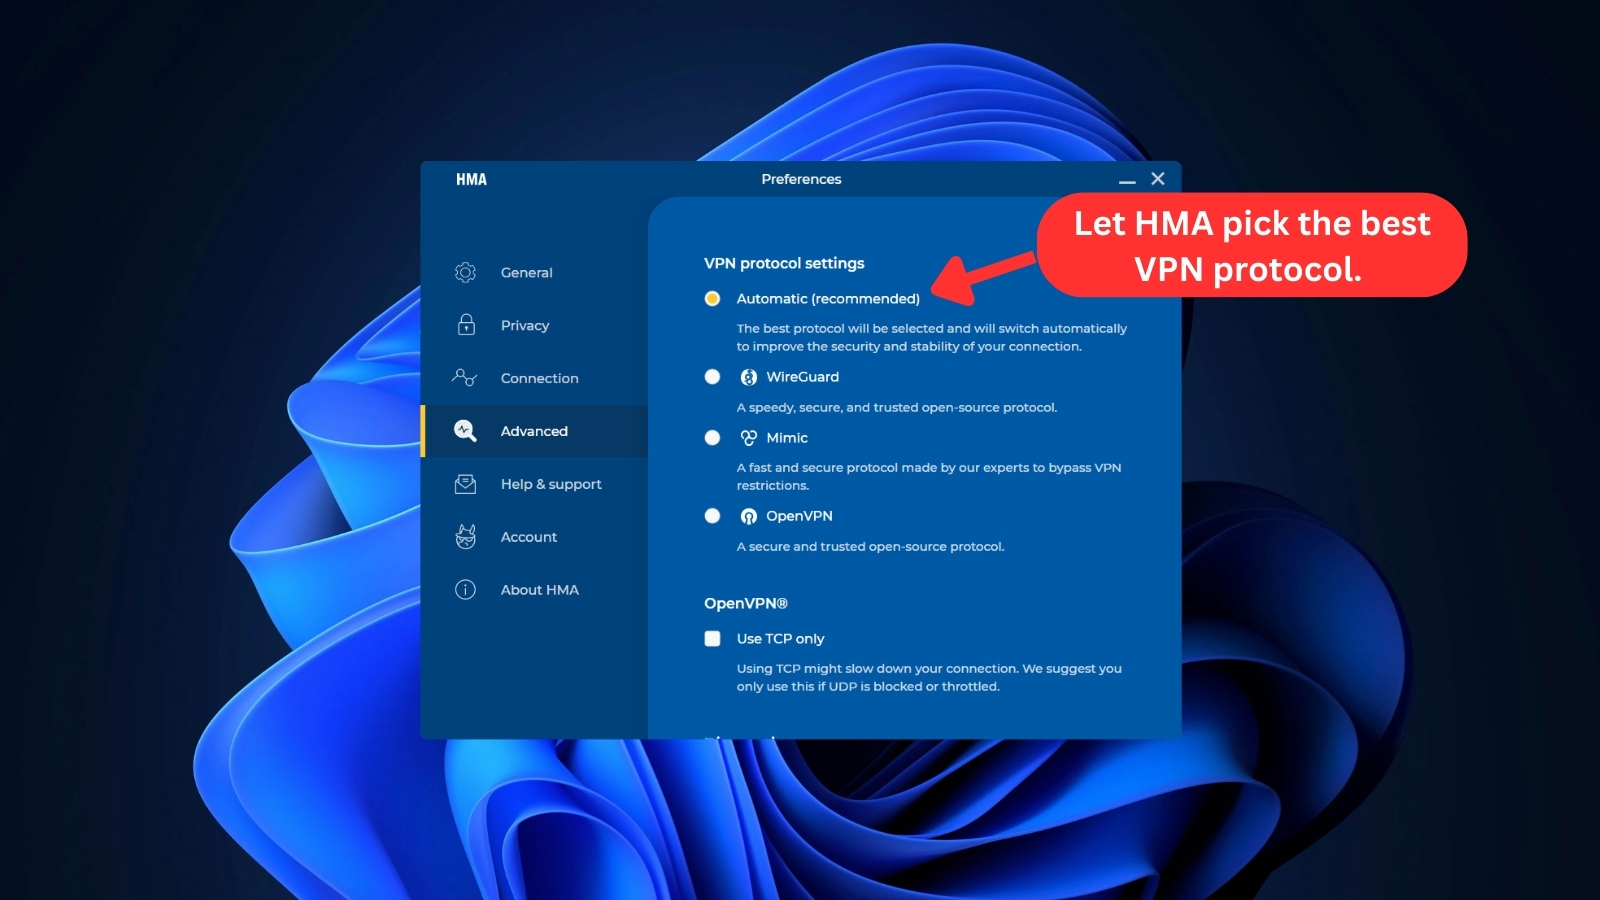Choose the Mimic protocol radio button

[x=712, y=438]
